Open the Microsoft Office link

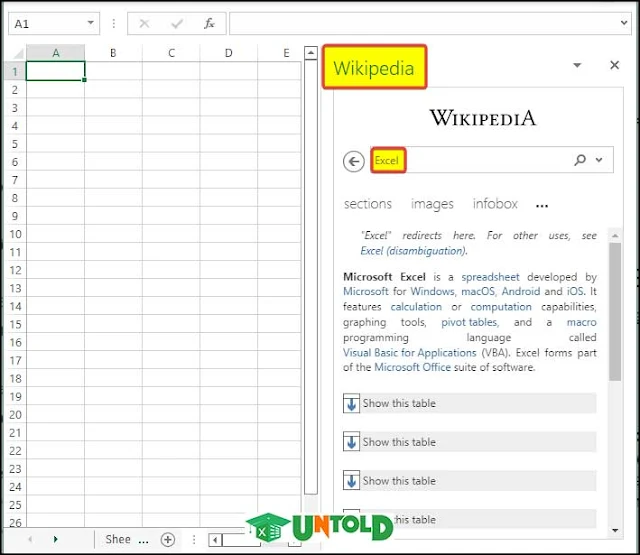point(412,367)
